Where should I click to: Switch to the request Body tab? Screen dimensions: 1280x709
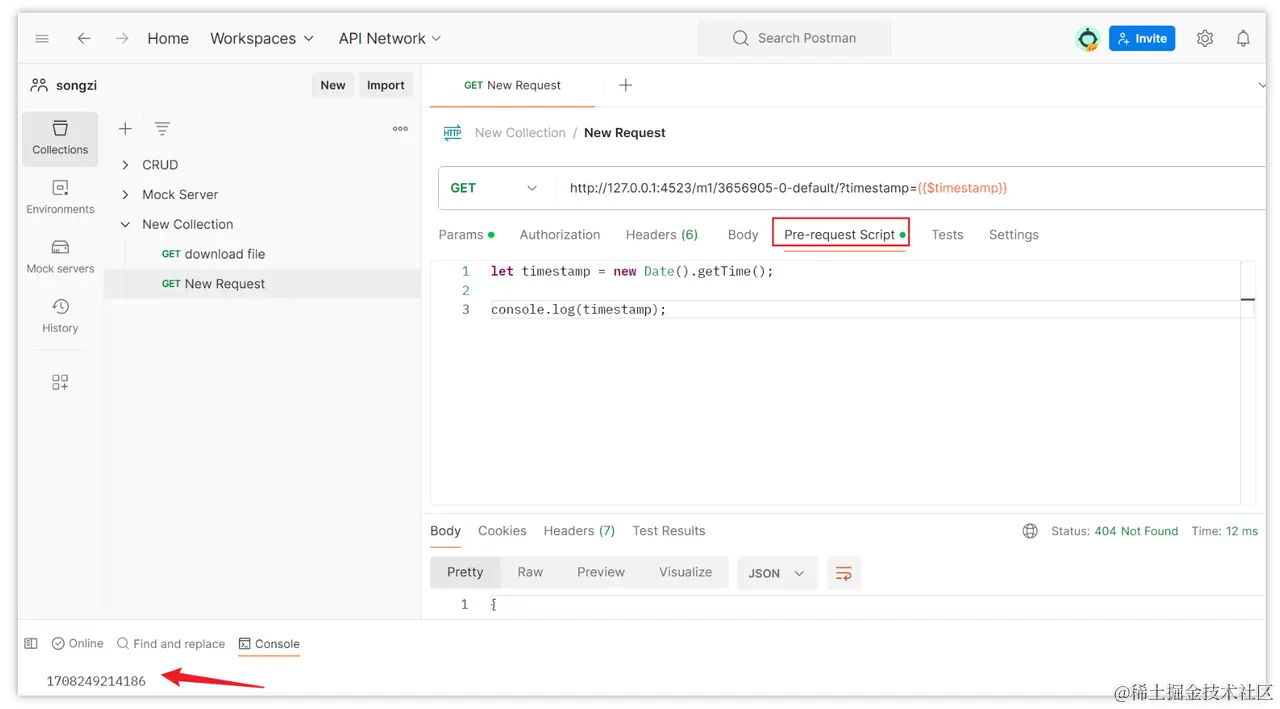tap(743, 234)
